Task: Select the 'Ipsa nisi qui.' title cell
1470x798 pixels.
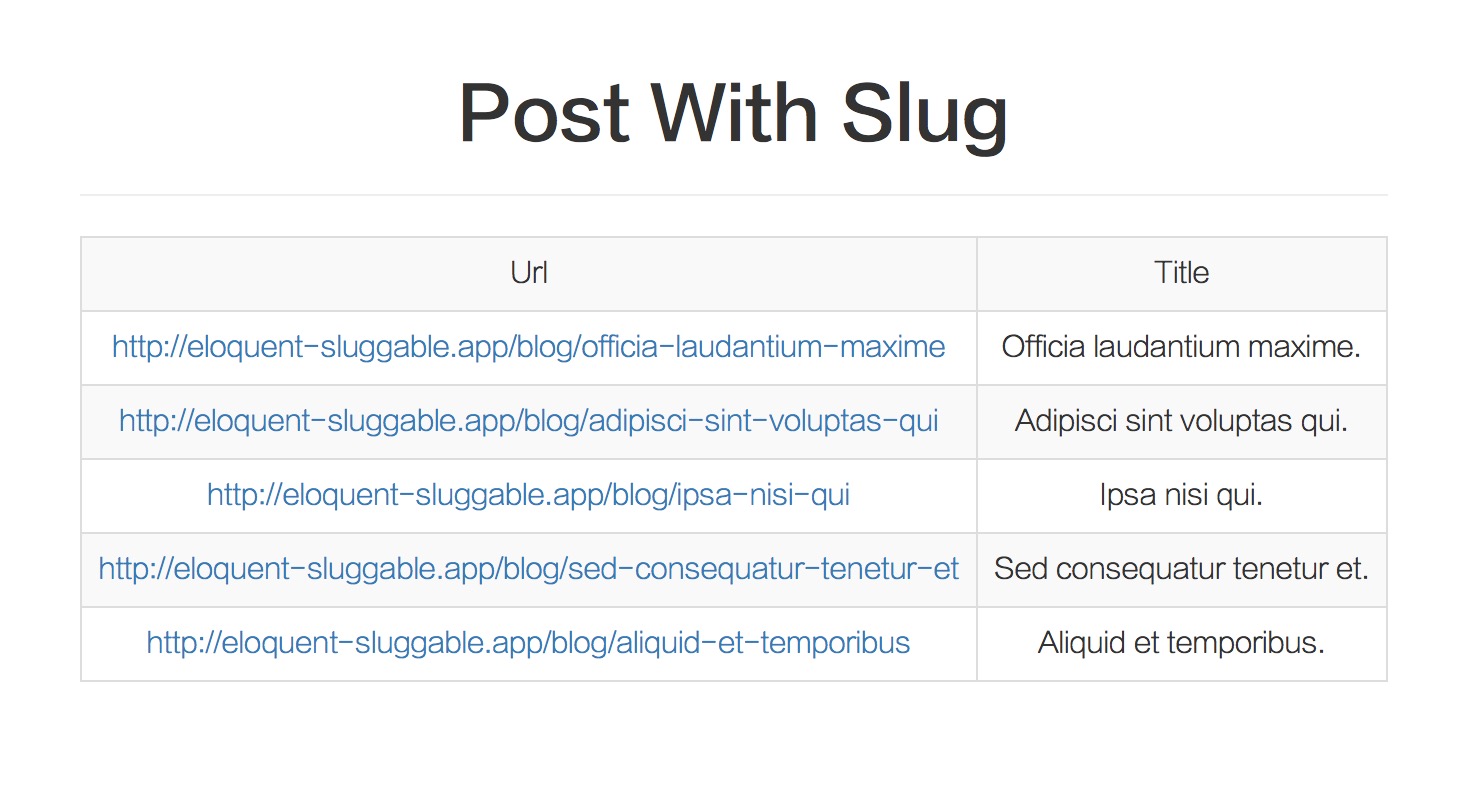Action: tap(1181, 495)
